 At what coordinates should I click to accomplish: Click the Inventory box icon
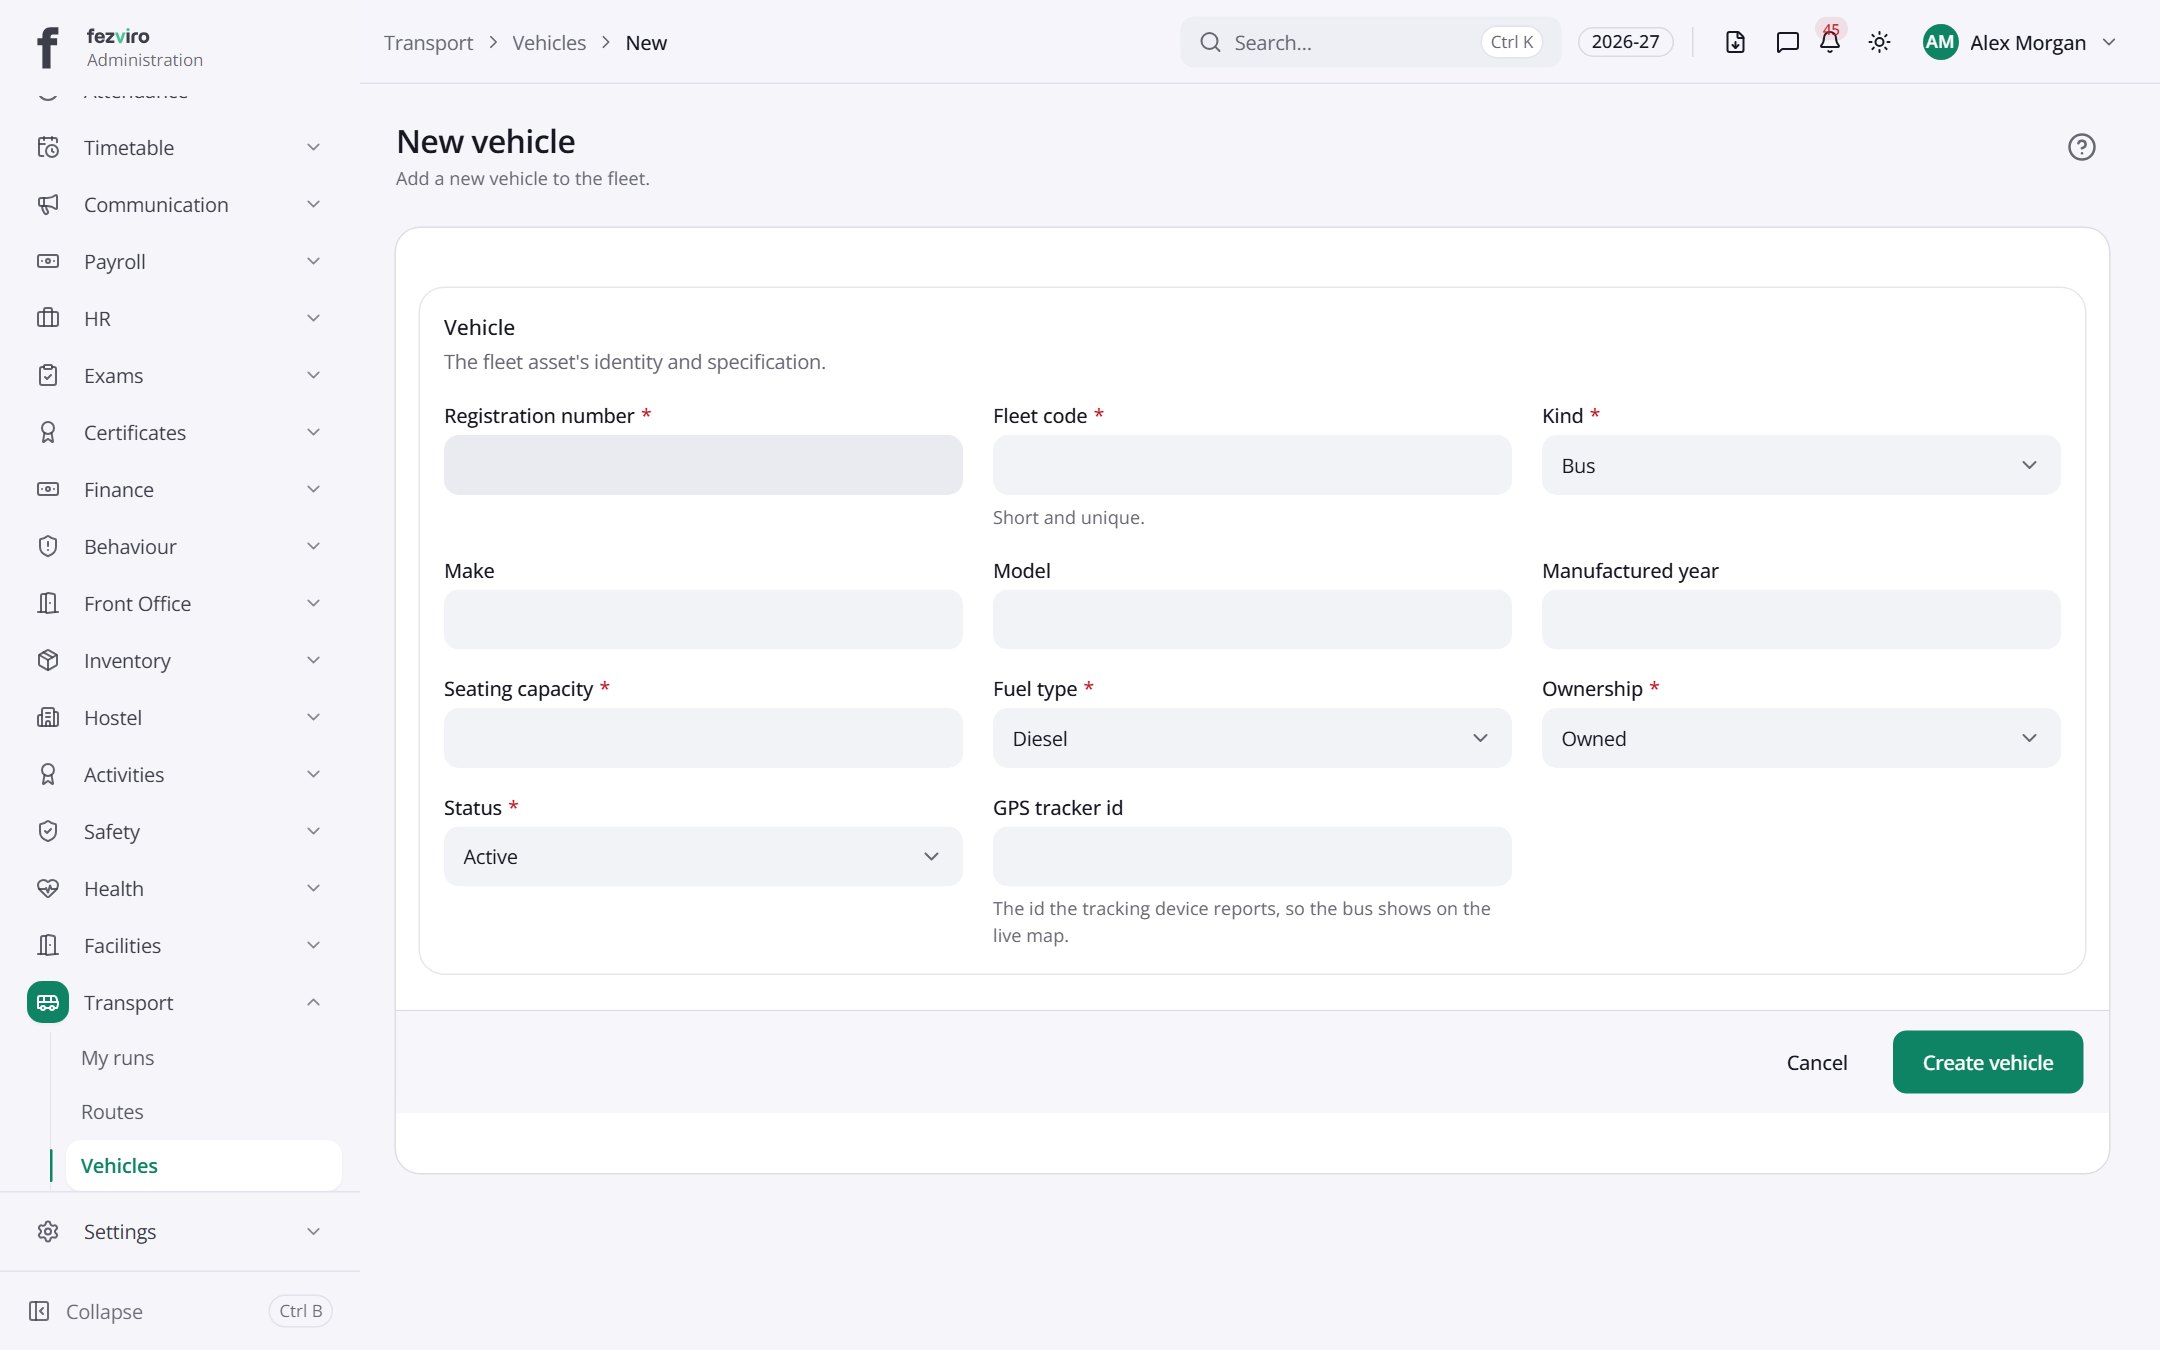pyautogui.click(x=48, y=660)
